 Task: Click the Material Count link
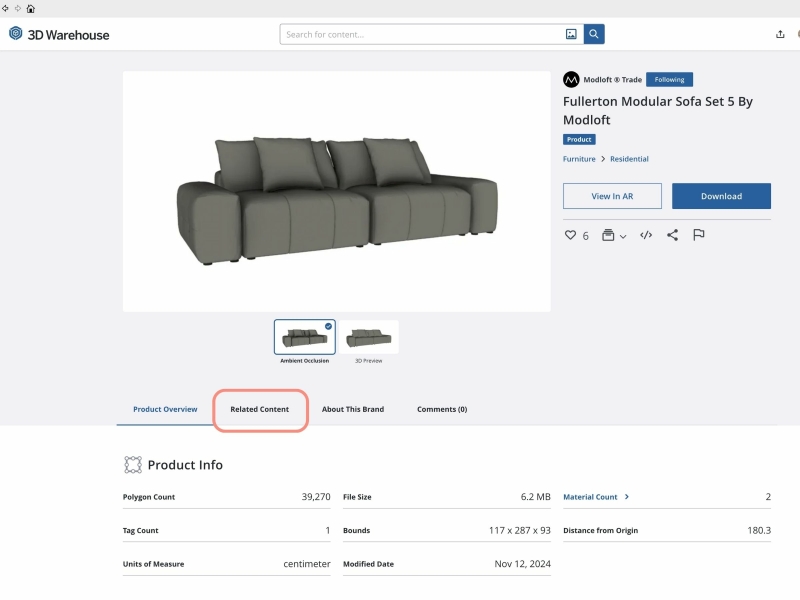pos(590,497)
